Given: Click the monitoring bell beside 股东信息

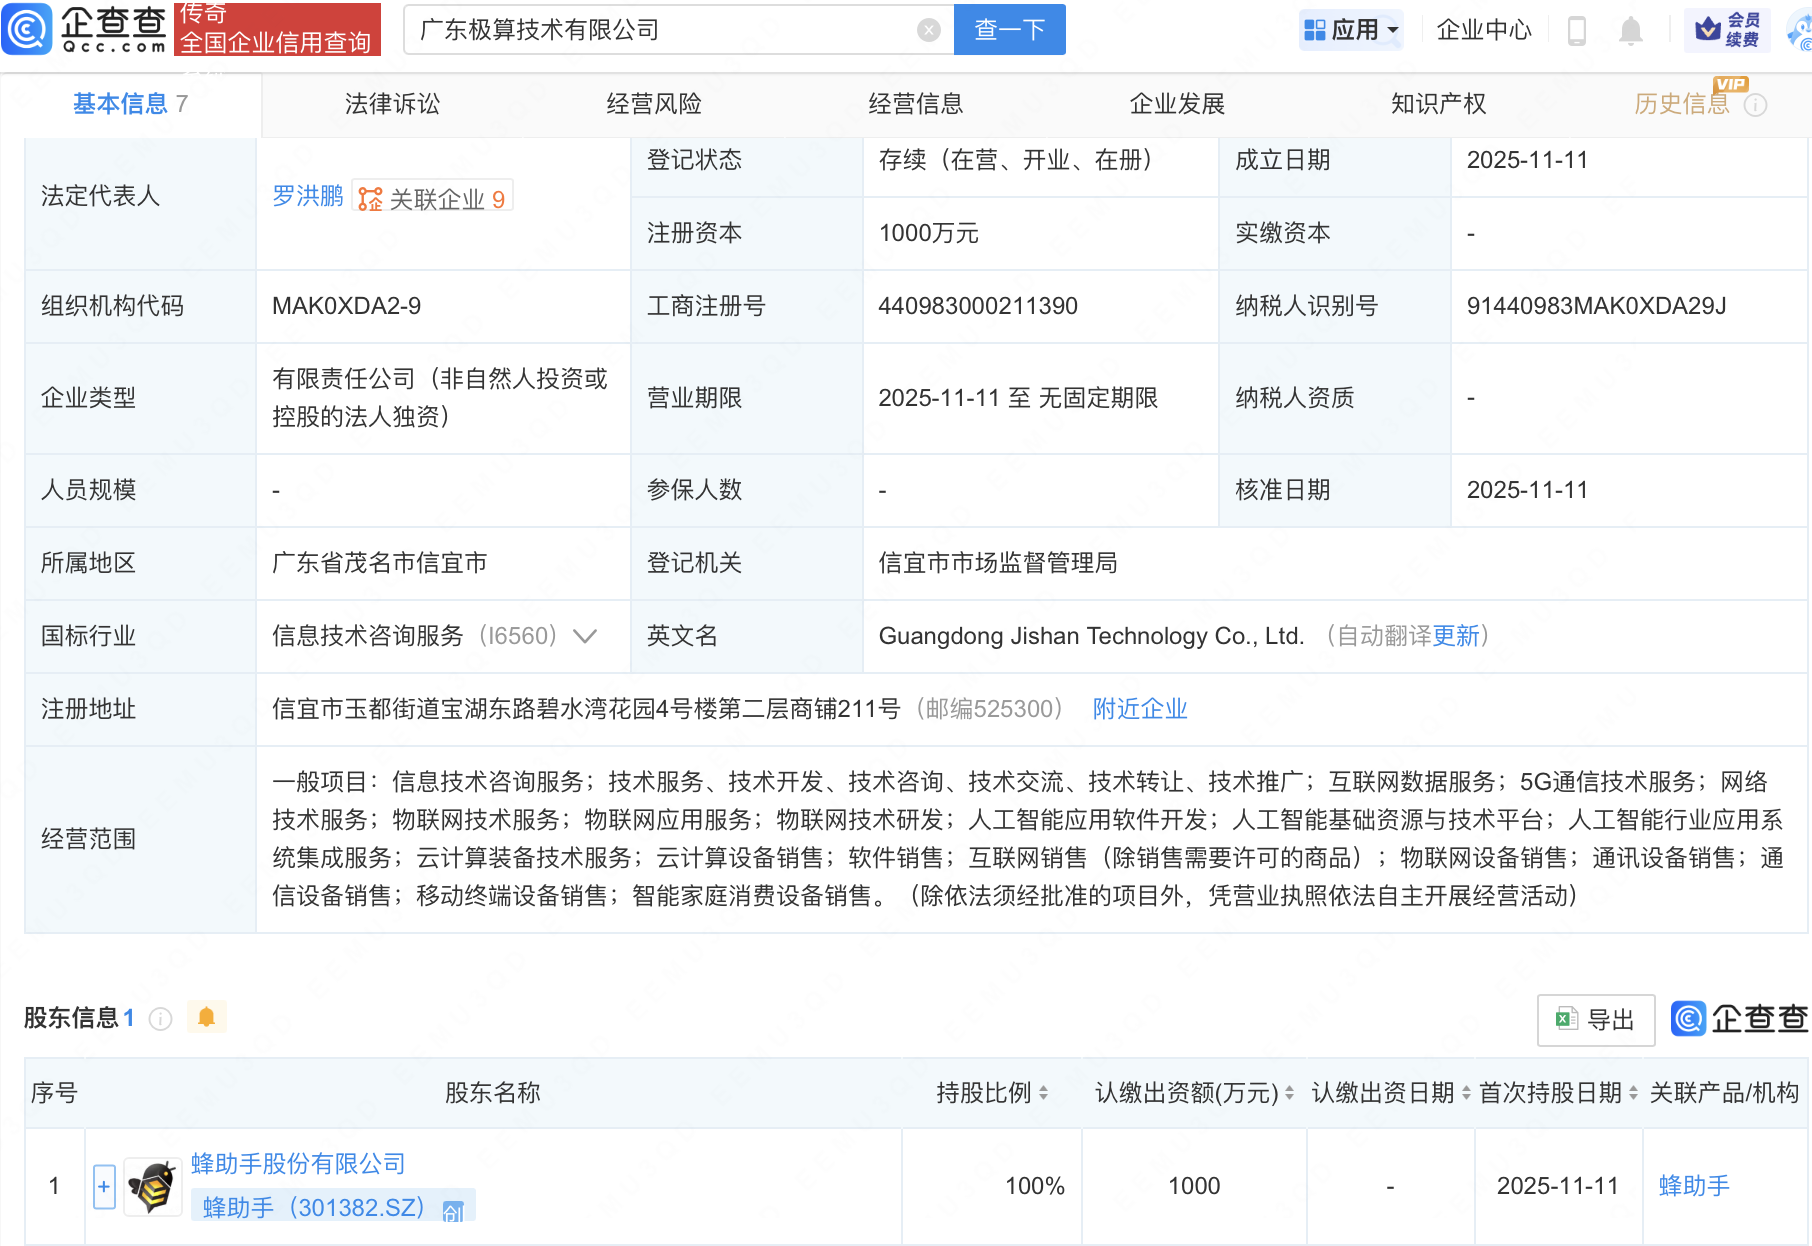Looking at the screenshot, I should pyautogui.click(x=207, y=1017).
